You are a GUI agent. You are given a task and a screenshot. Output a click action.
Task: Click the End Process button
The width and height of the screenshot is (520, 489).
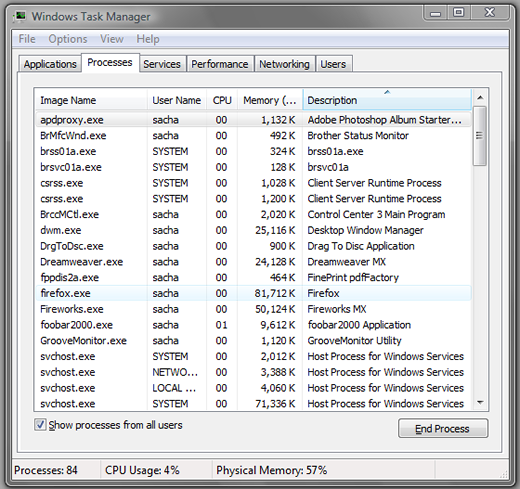pos(443,428)
